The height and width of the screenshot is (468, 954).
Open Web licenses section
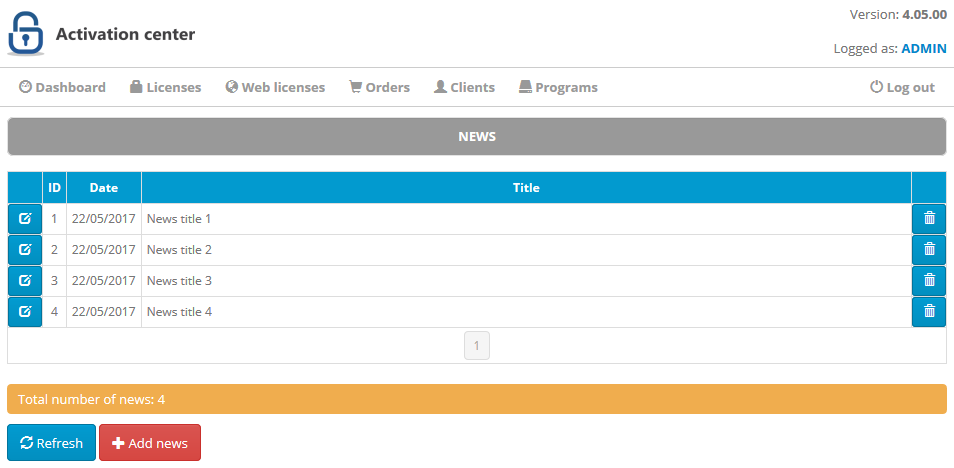point(275,87)
